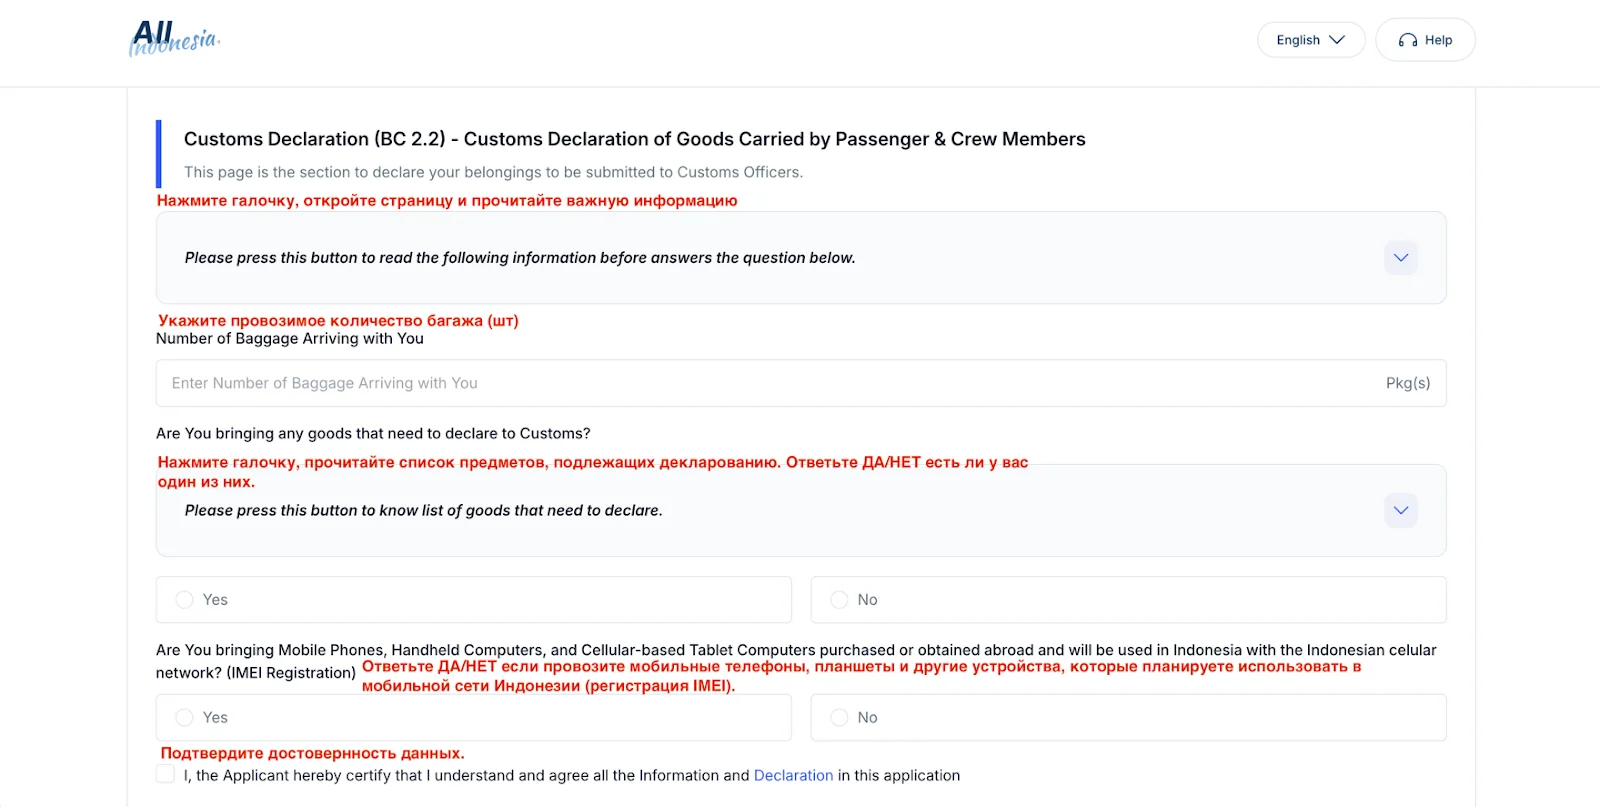Viewport: 1600px width, 807px height.
Task: Click the 'Number of Baggage Arriving with You' label
Action: pyautogui.click(x=290, y=339)
